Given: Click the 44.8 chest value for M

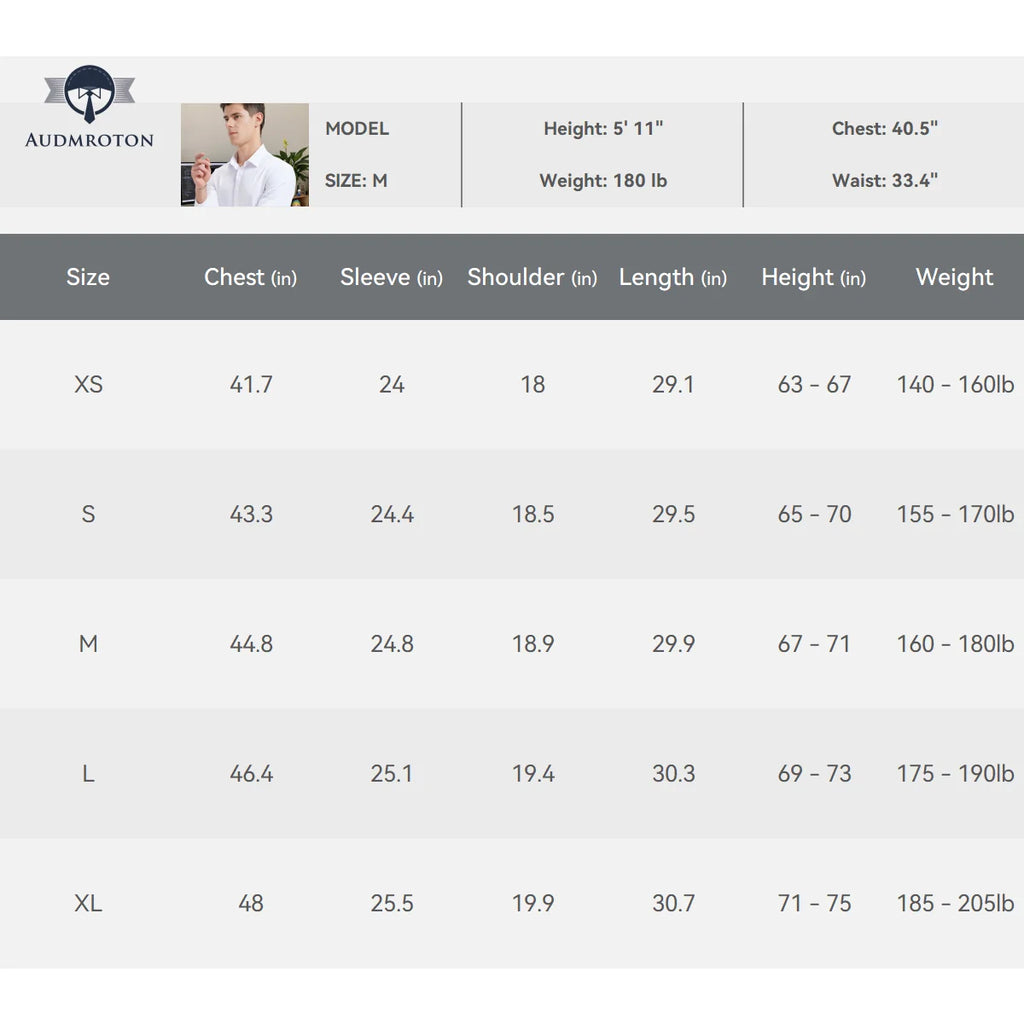Looking at the screenshot, I should (251, 644).
